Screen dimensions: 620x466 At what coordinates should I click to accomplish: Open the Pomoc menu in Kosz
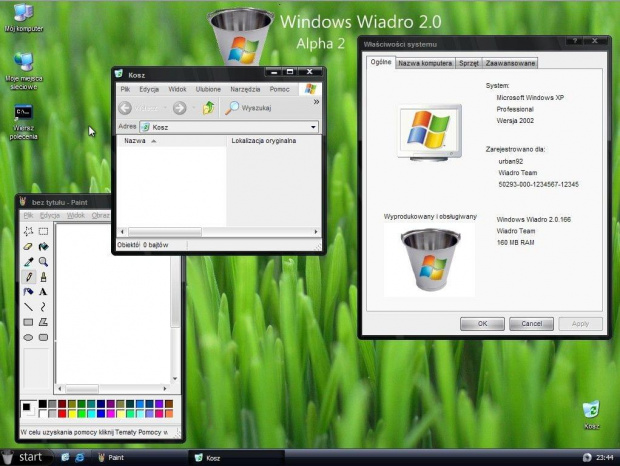tap(280, 89)
